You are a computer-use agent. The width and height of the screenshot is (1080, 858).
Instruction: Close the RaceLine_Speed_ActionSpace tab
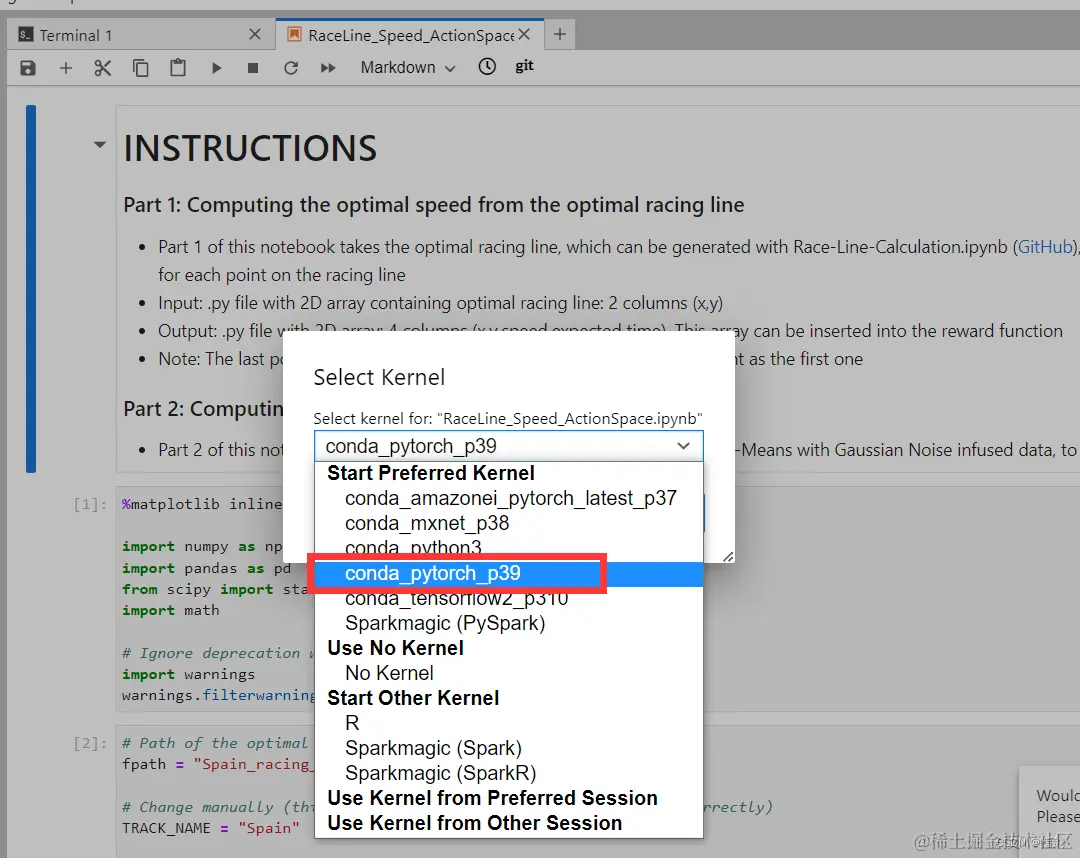click(x=524, y=34)
